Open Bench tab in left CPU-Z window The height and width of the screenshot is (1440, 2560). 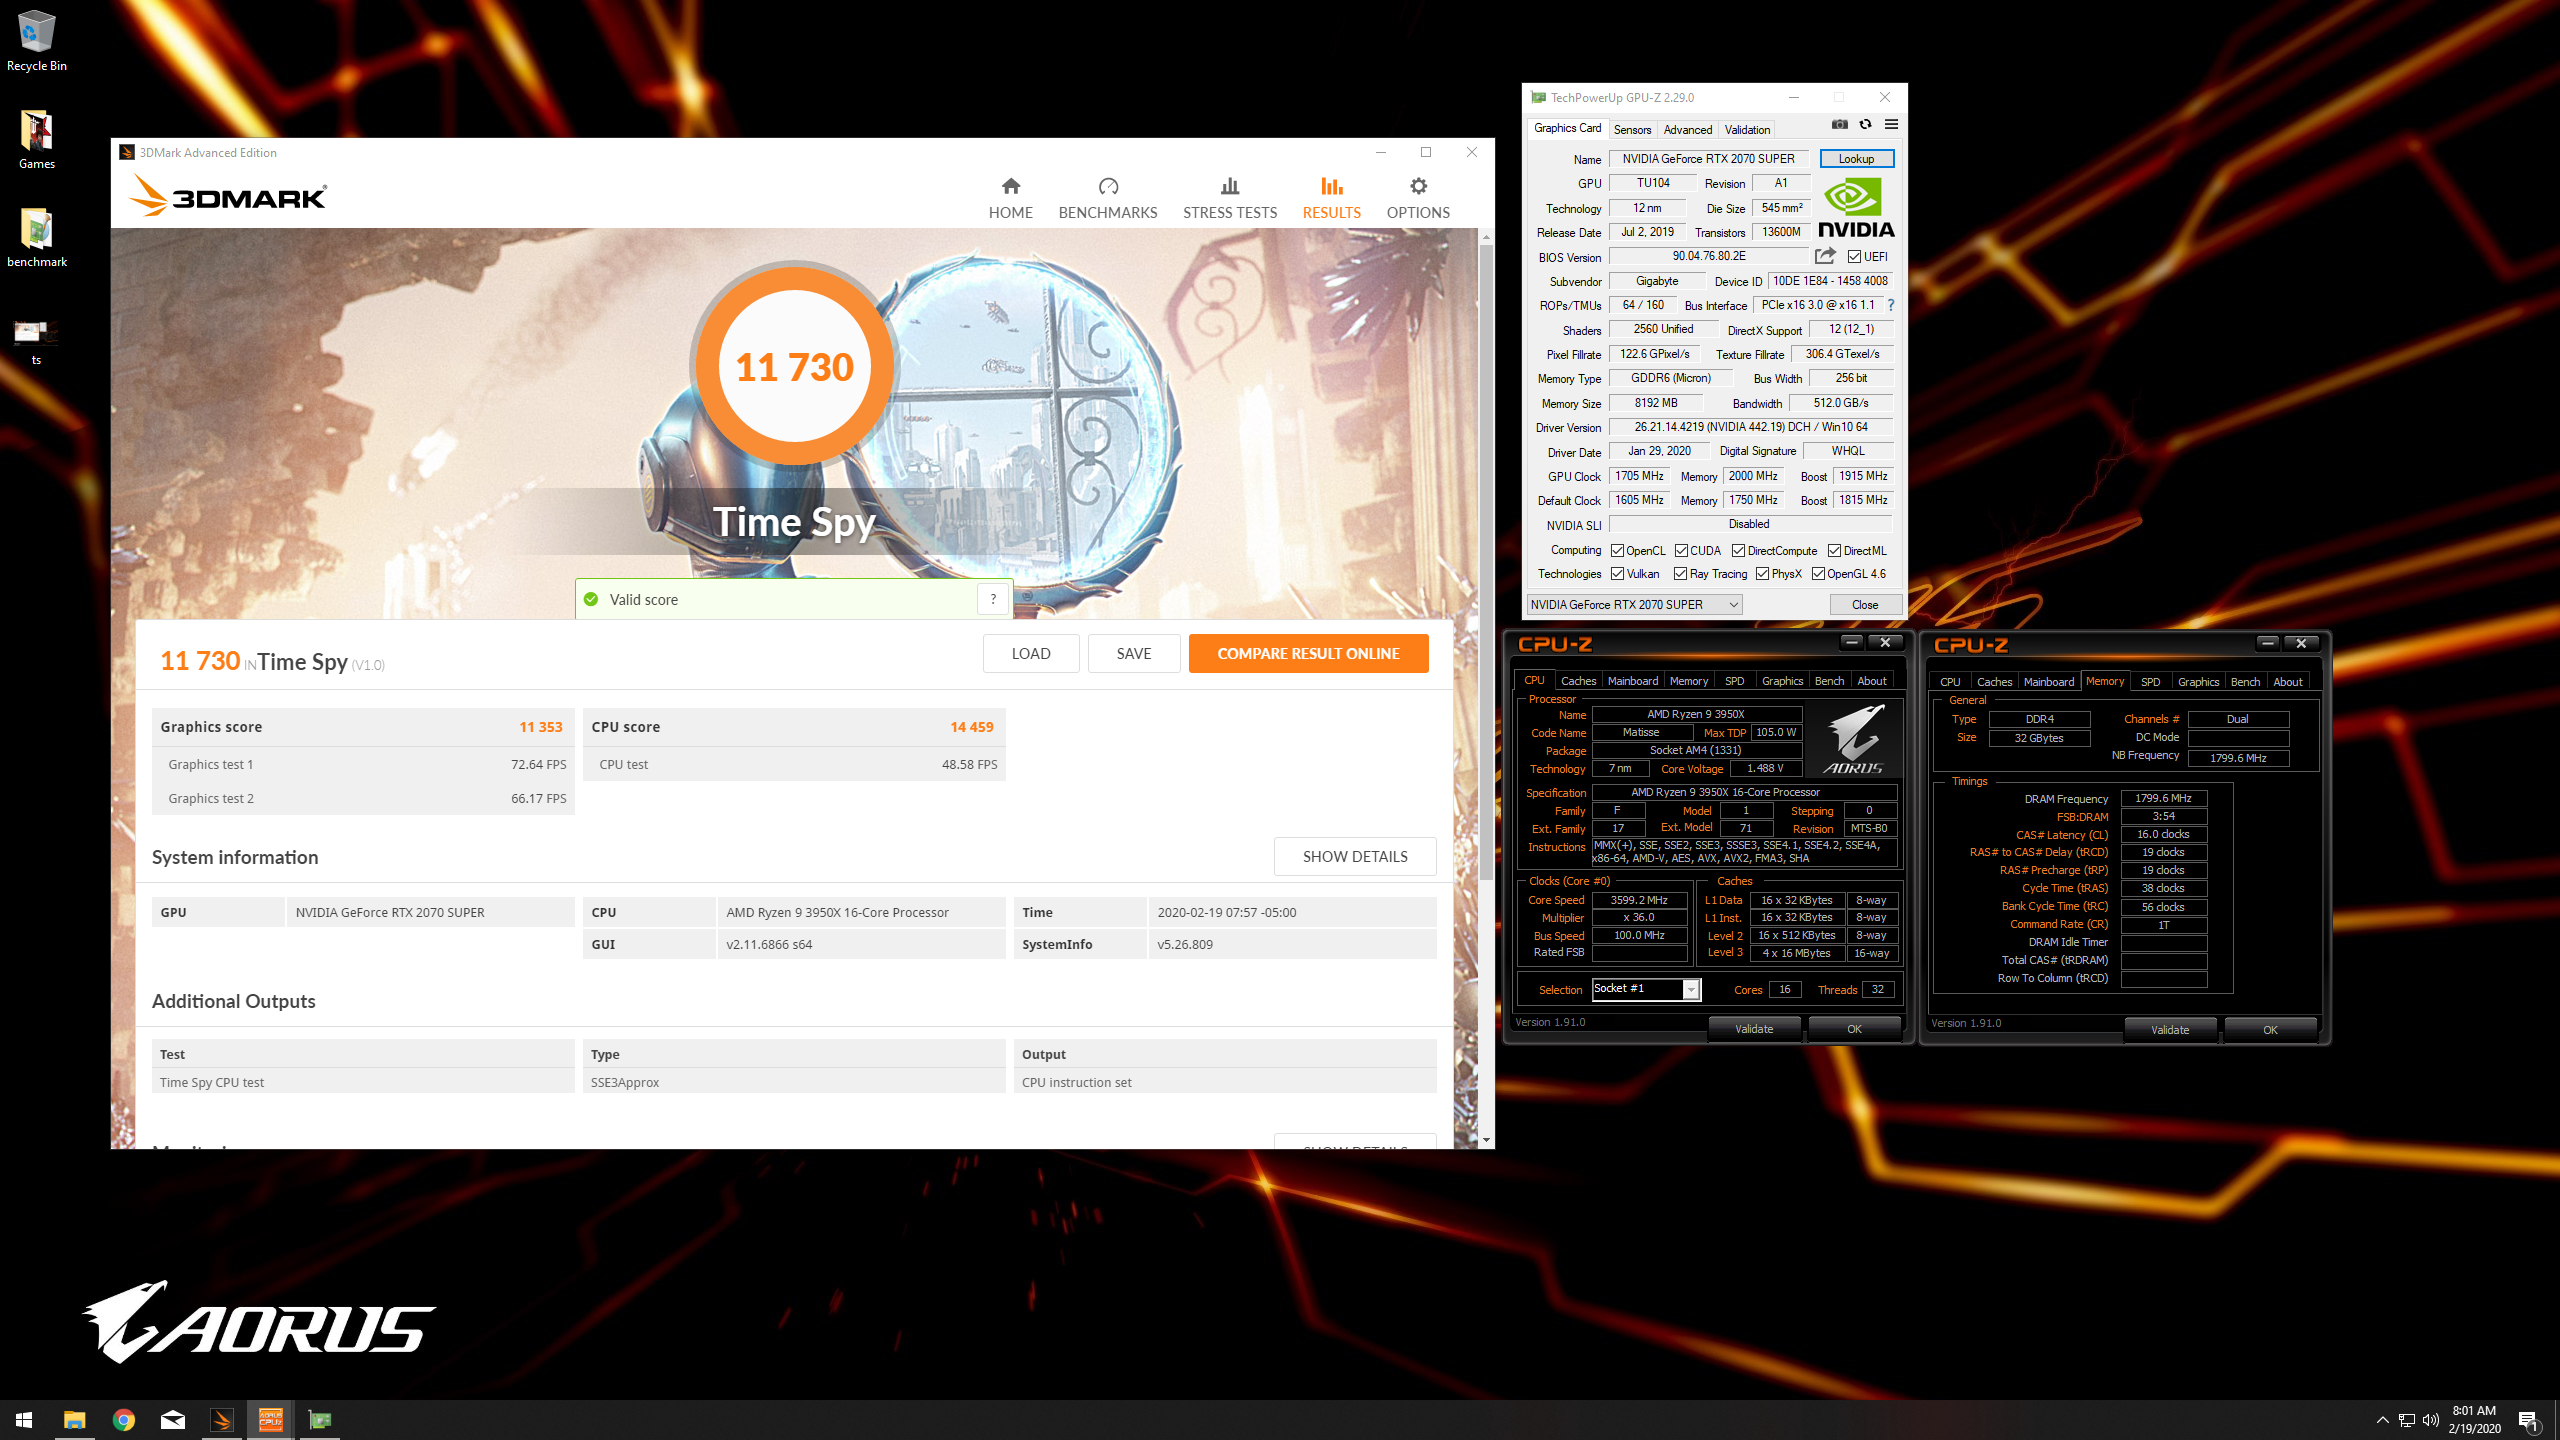click(x=1829, y=681)
